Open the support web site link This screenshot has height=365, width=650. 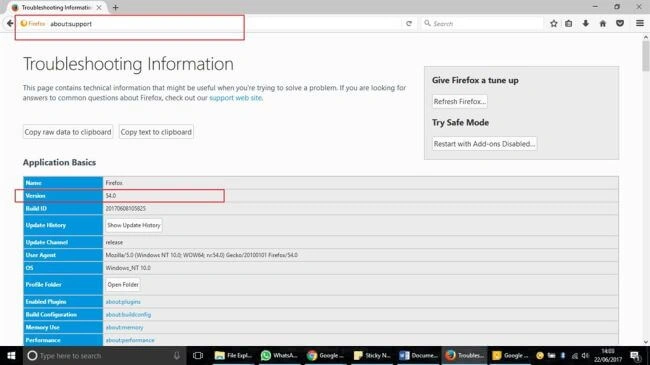tap(235, 98)
